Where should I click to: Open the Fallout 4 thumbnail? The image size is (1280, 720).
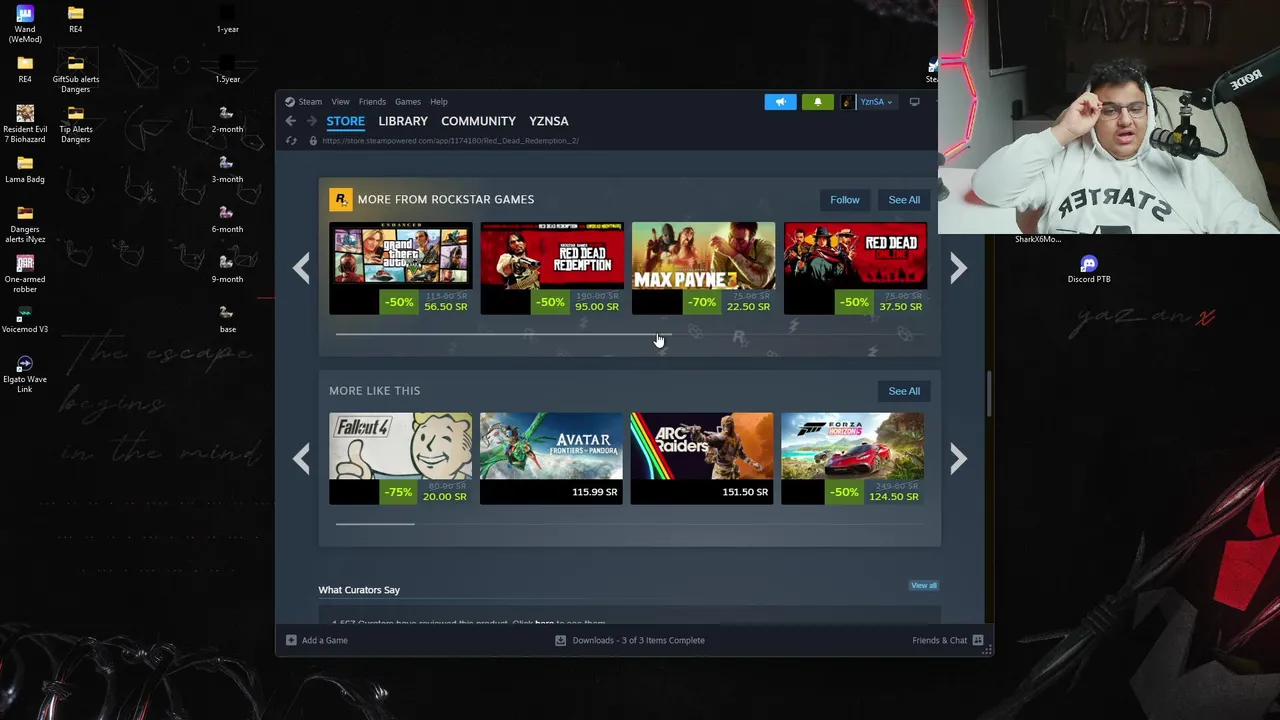(400, 459)
